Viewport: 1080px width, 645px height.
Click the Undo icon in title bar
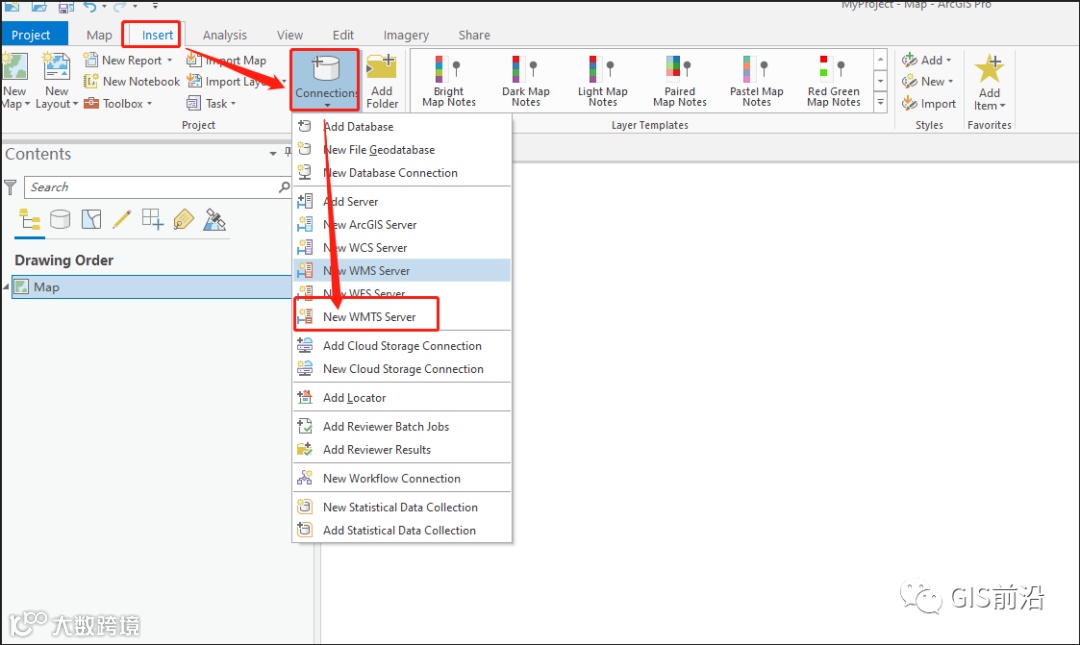pyautogui.click(x=90, y=6)
